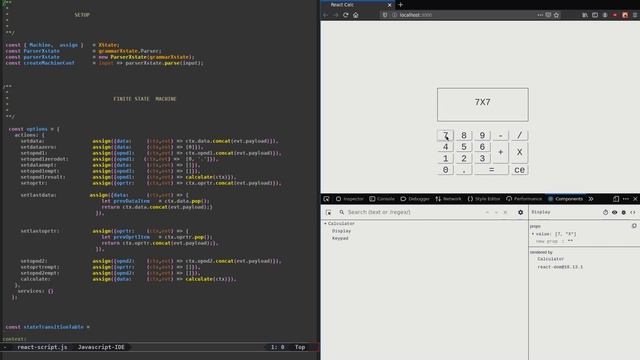
Task: Click Calculator under rendered by
Action: tap(551, 259)
